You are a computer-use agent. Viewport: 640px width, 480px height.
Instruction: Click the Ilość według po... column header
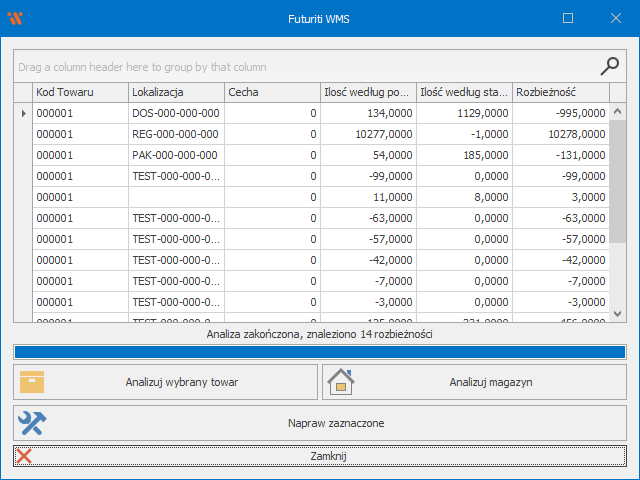point(368,92)
